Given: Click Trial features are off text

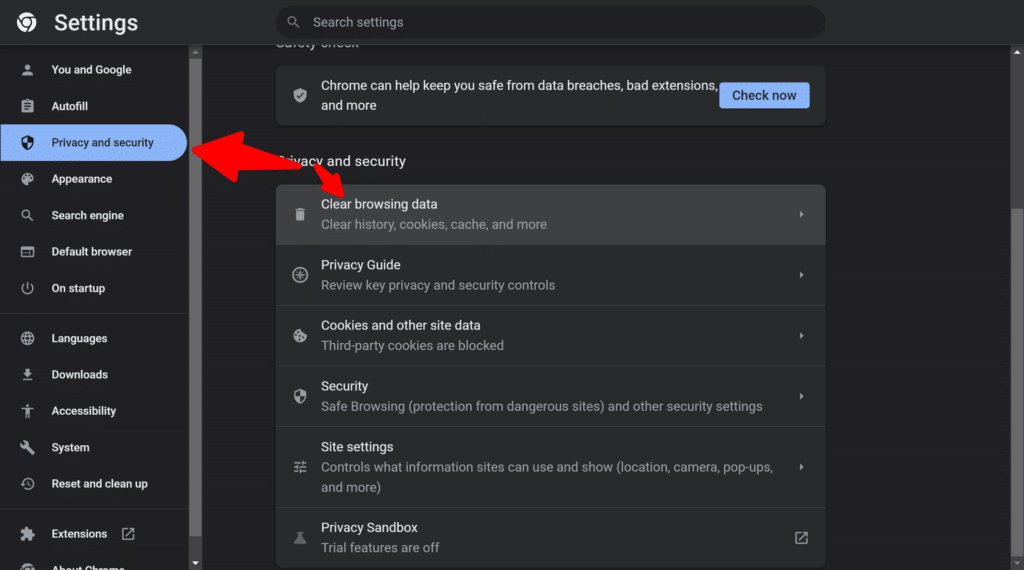Looking at the screenshot, I should pyautogui.click(x=379, y=548).
